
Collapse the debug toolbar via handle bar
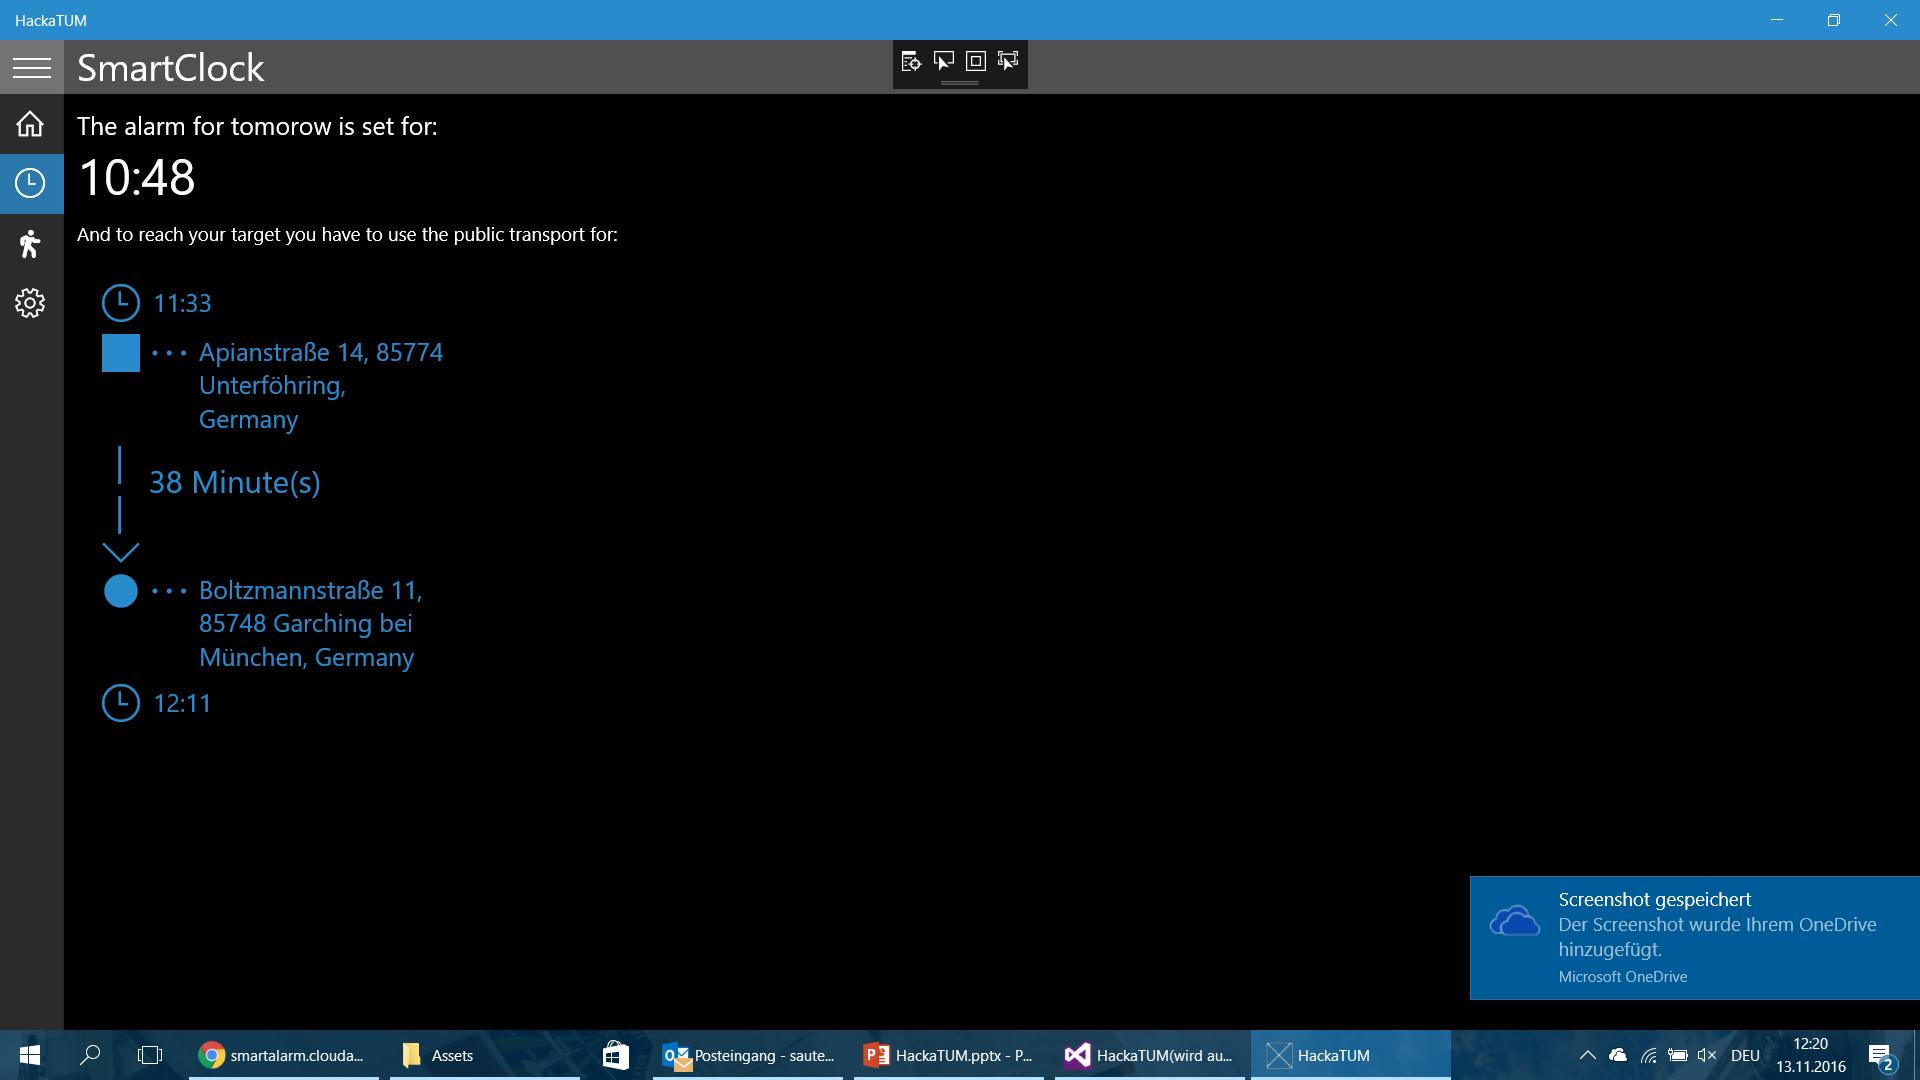point(959,83)
